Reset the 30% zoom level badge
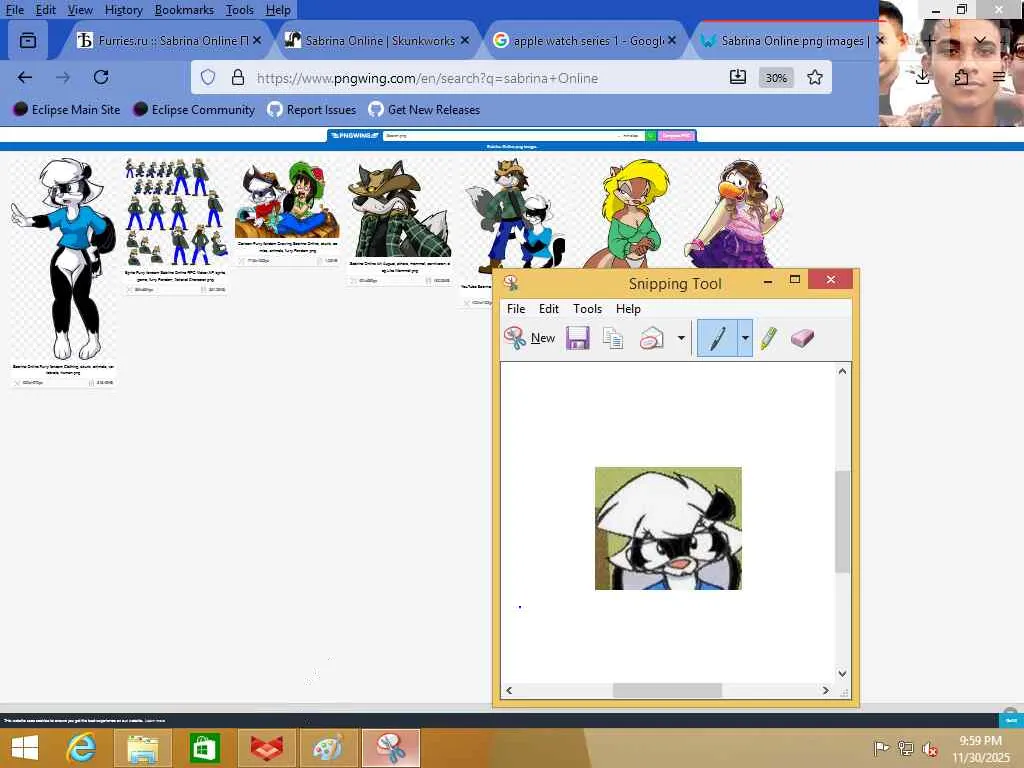 tap(776, 78)
